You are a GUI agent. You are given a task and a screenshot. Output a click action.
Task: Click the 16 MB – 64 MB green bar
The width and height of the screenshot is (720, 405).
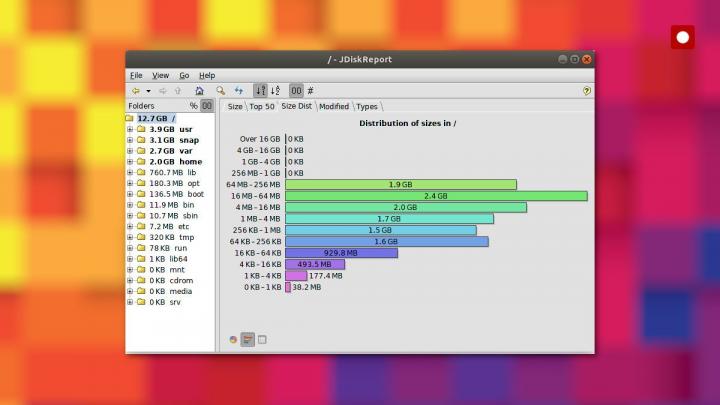436,196
